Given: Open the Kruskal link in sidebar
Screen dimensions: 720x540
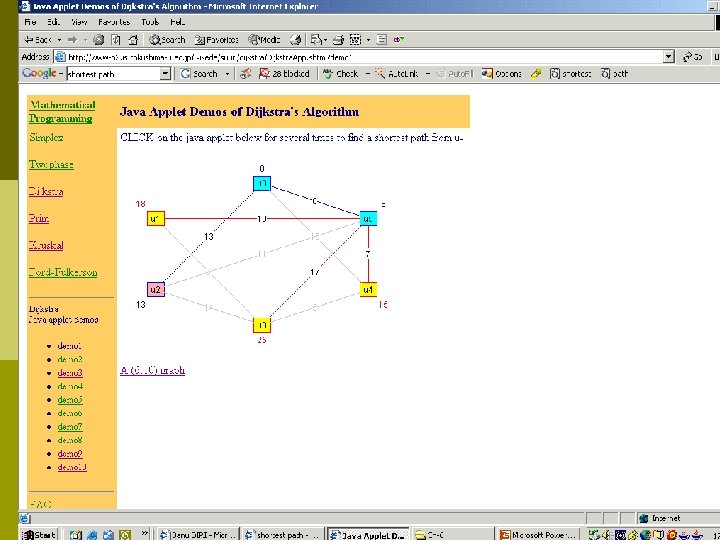Looking at the screenshot, I should click(46, 245).
